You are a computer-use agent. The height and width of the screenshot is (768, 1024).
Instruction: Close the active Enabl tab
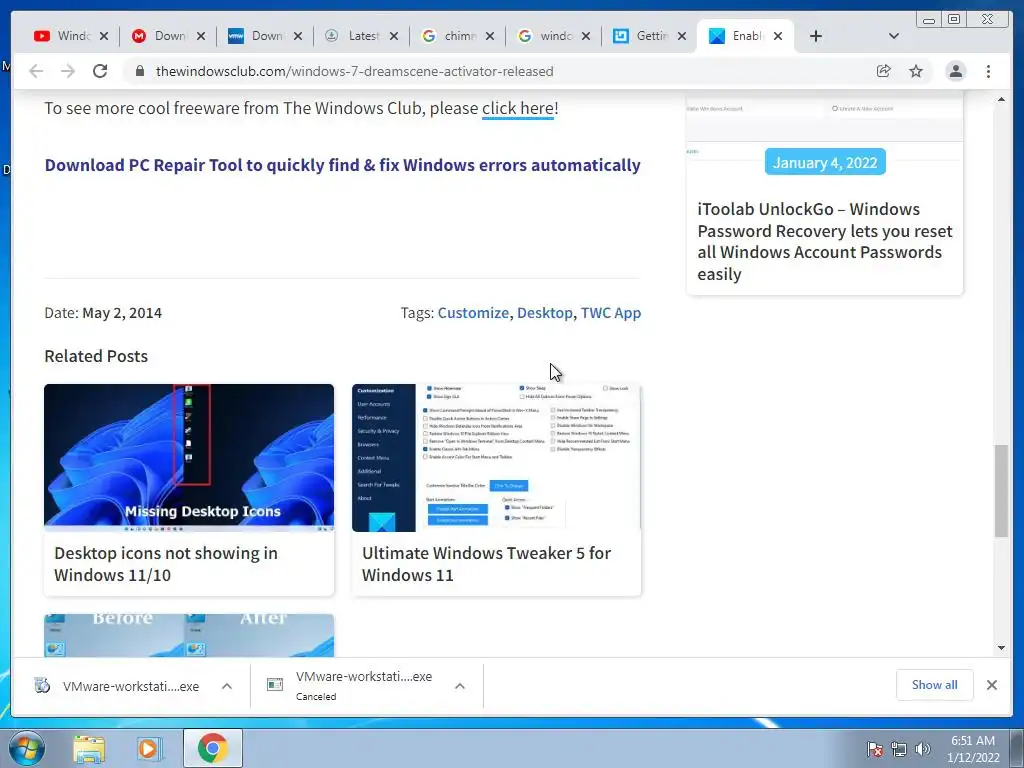tap(778, 36)
